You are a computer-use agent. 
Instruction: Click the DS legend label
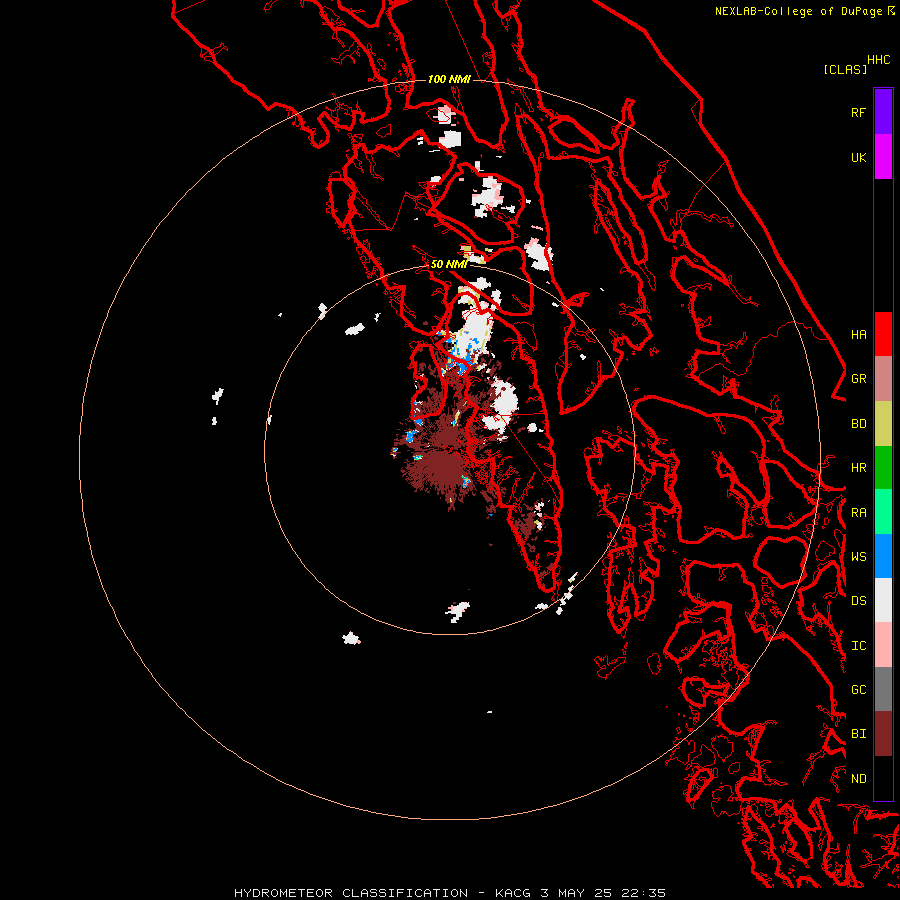click(858, 601)
